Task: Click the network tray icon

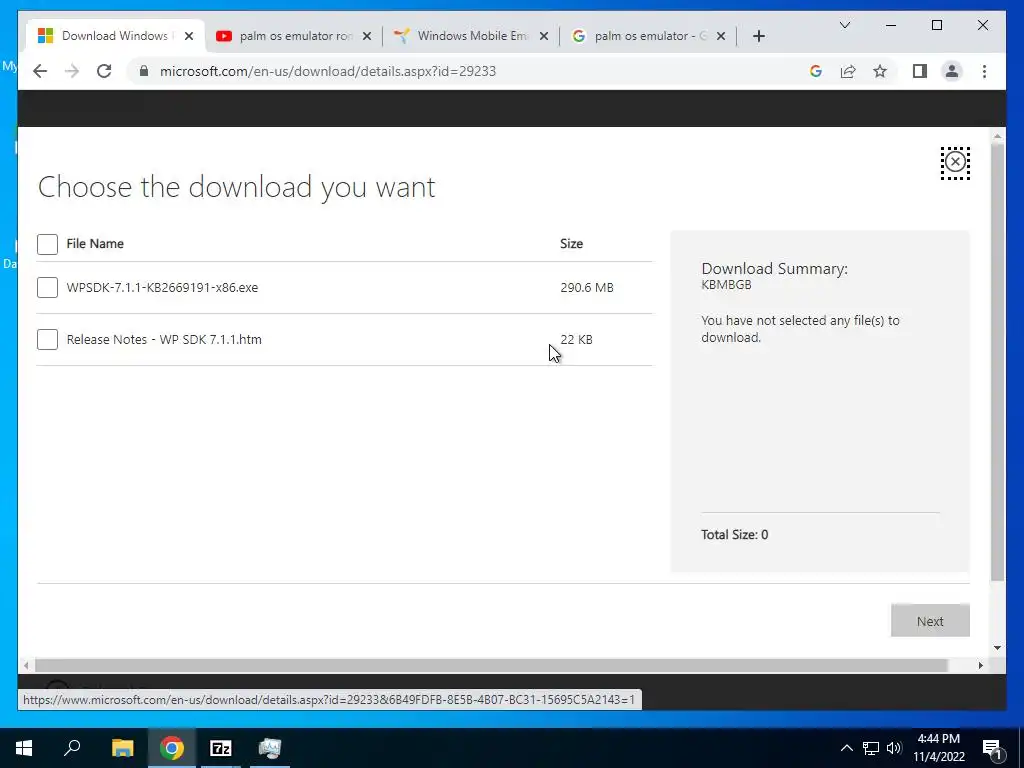Action: coord(871,748)
